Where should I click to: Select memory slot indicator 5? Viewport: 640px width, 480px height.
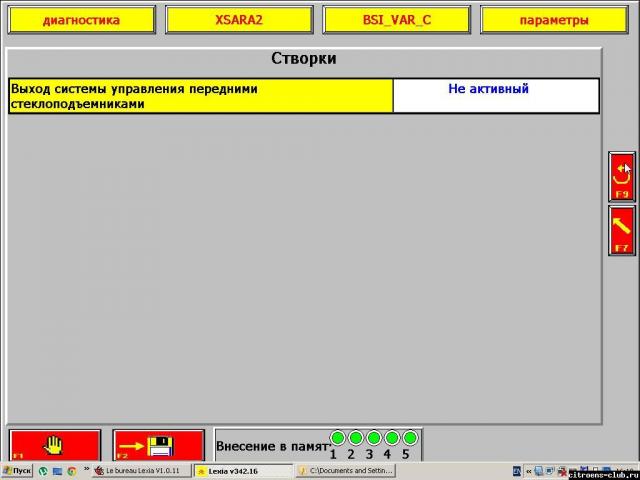coord(410,438)
